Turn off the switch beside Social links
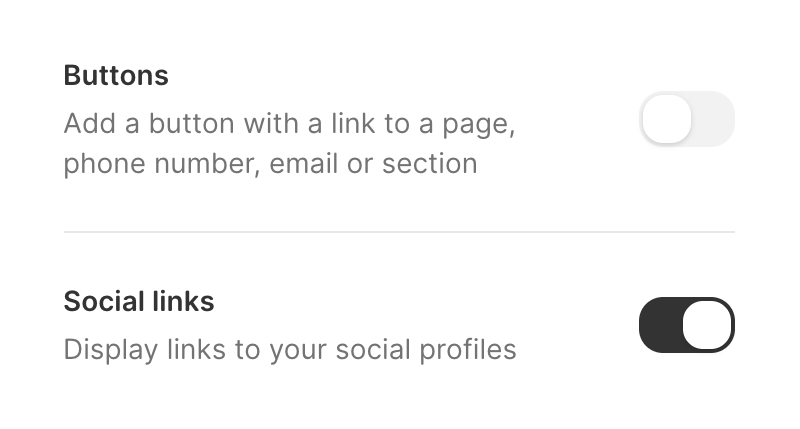 pos(686,325)
